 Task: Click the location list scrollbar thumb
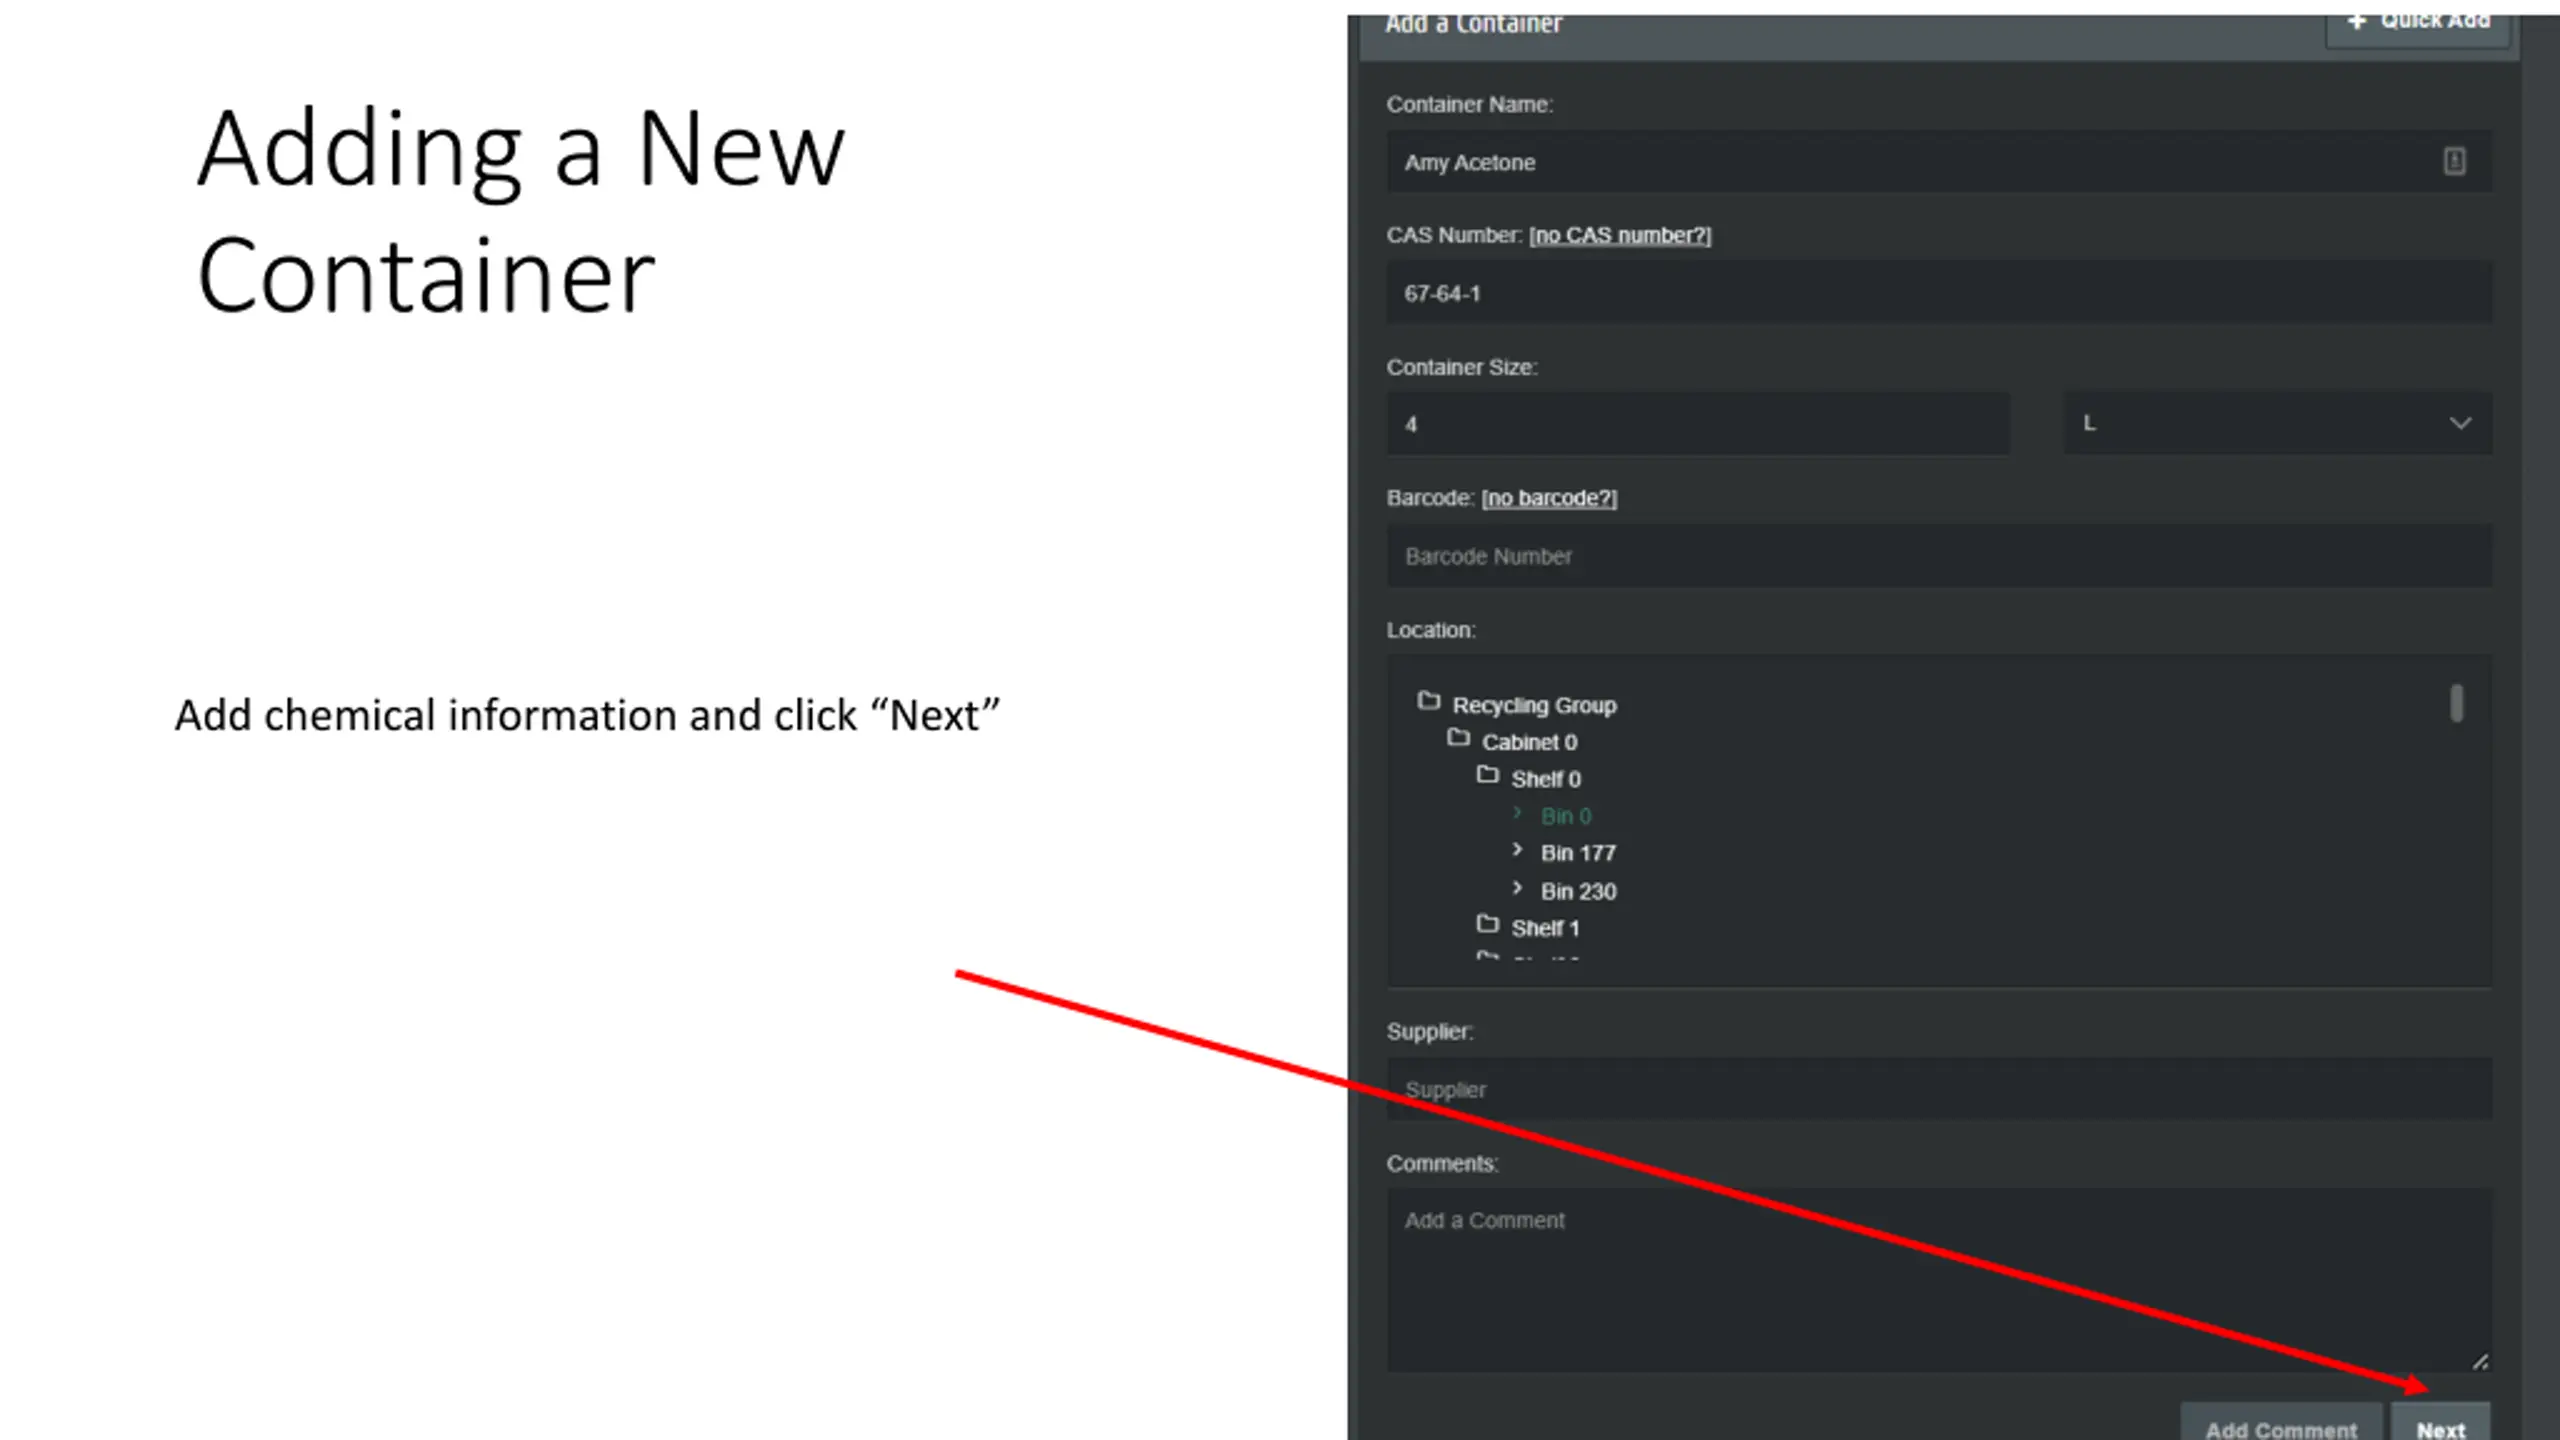(2457, 703)
